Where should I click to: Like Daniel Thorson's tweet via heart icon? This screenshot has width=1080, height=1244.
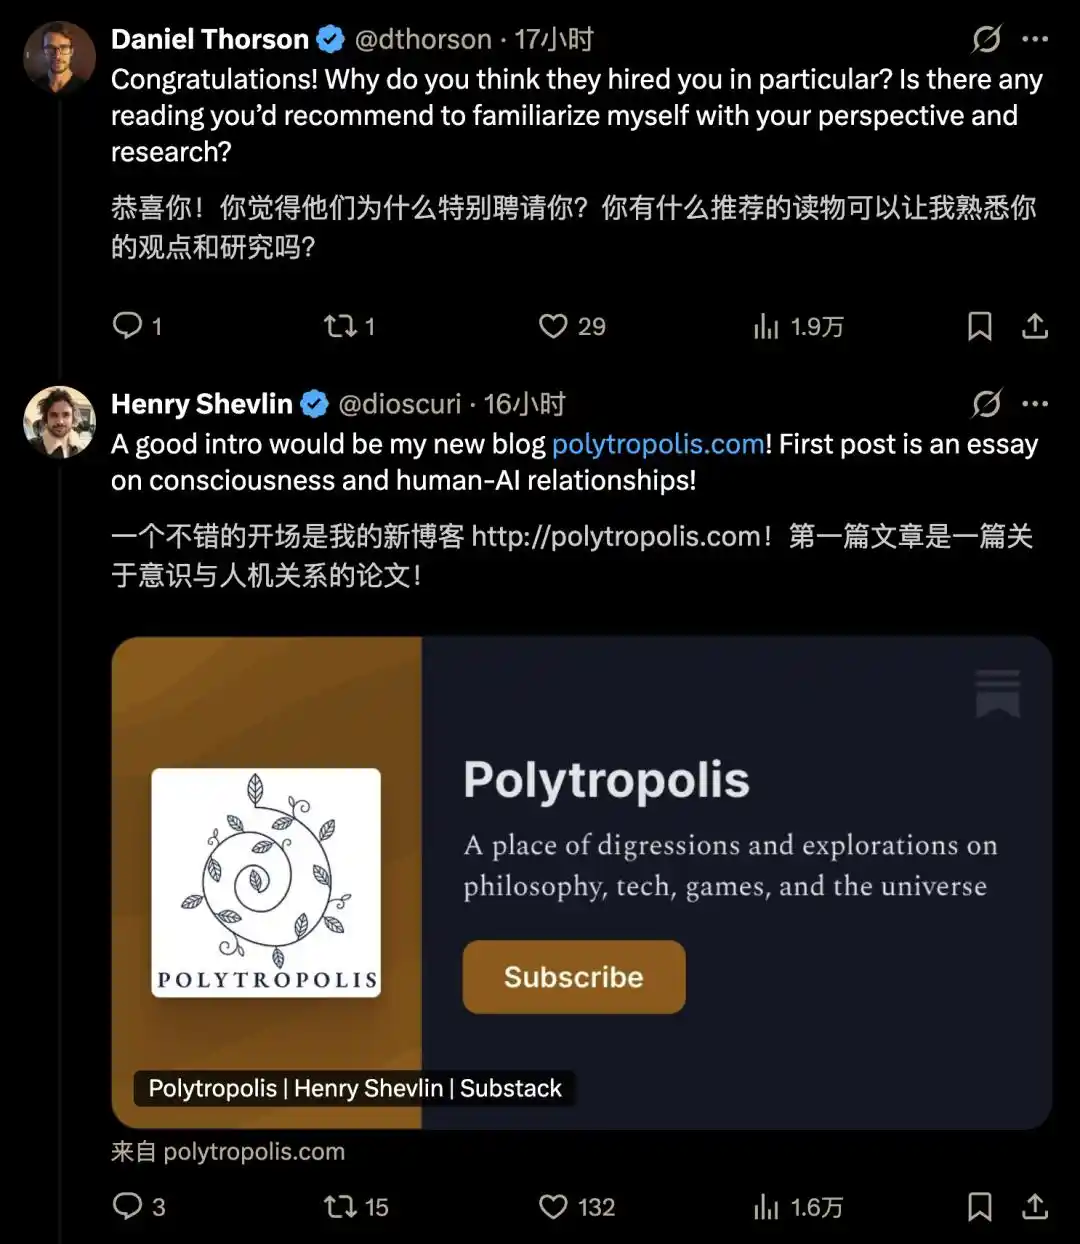pyautogui.click(x=552, y=326)
